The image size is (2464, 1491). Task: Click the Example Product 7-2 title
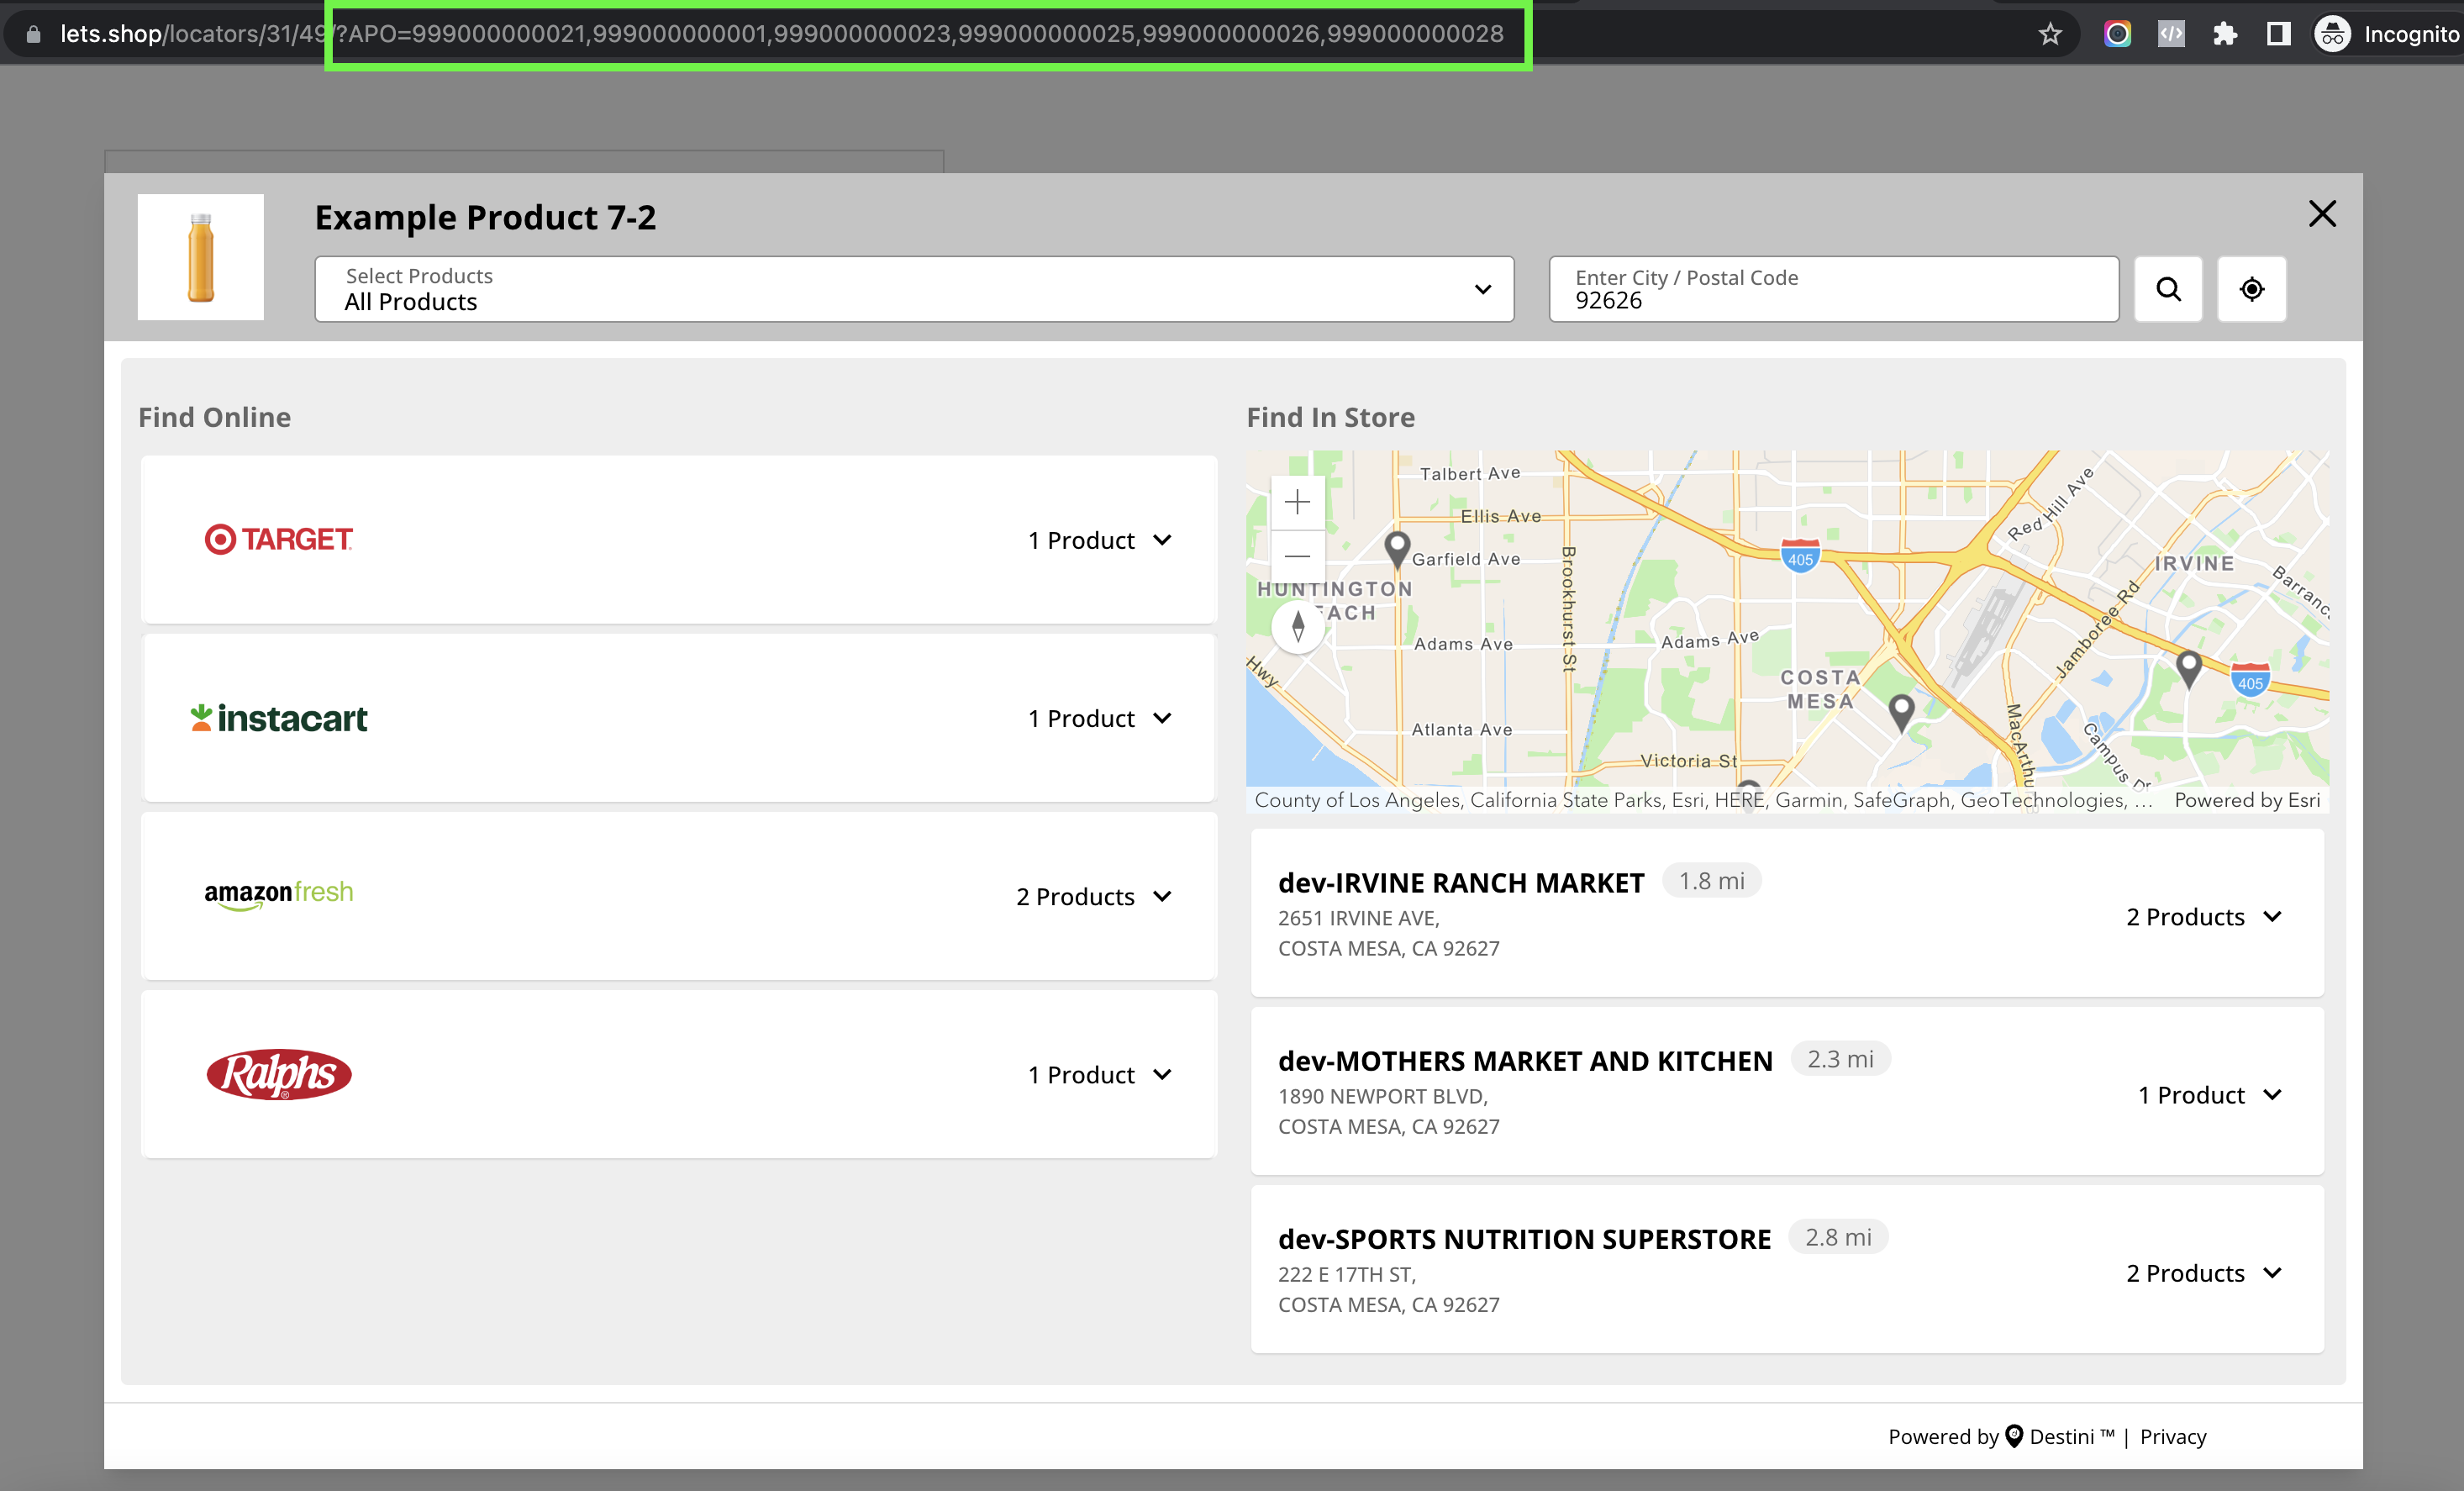point(485,217)
